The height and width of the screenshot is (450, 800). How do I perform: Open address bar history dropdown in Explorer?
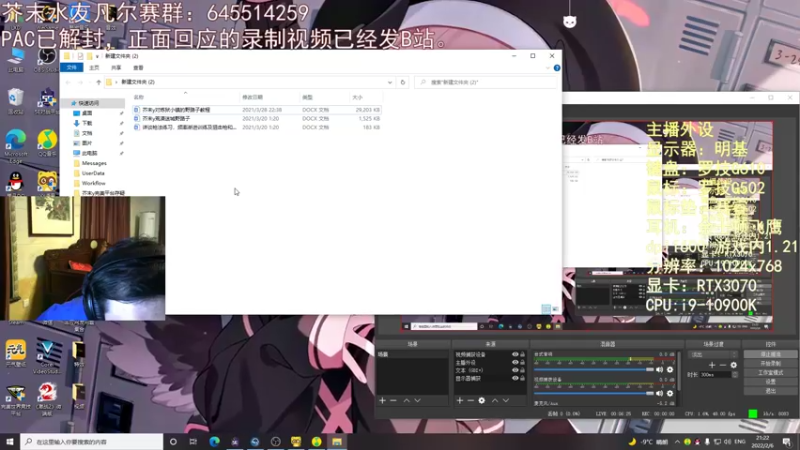click(x=390, y=82)
